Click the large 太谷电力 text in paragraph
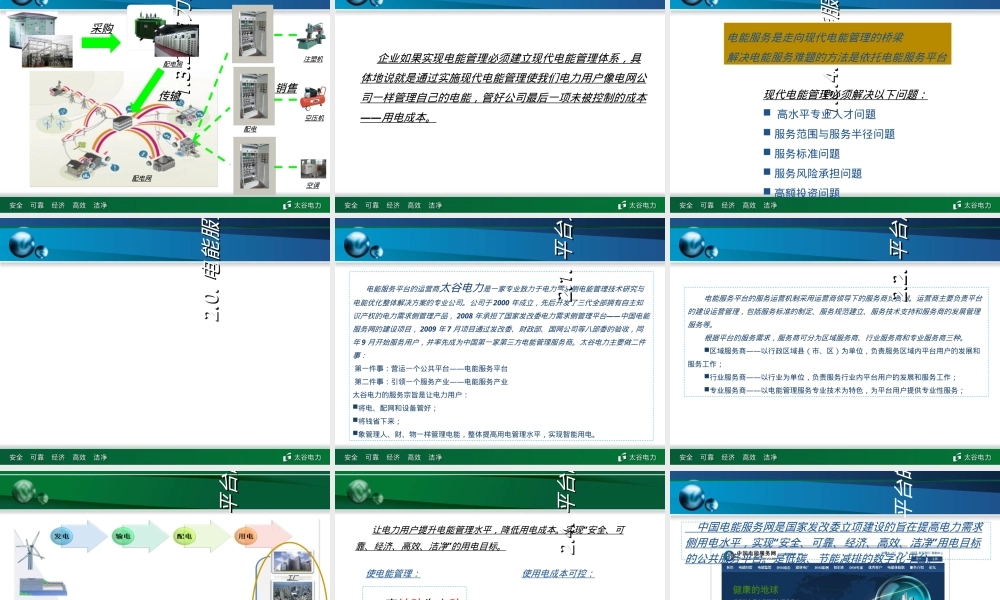The width and height of the screenshot is (1000, 600). coord(462,288)
